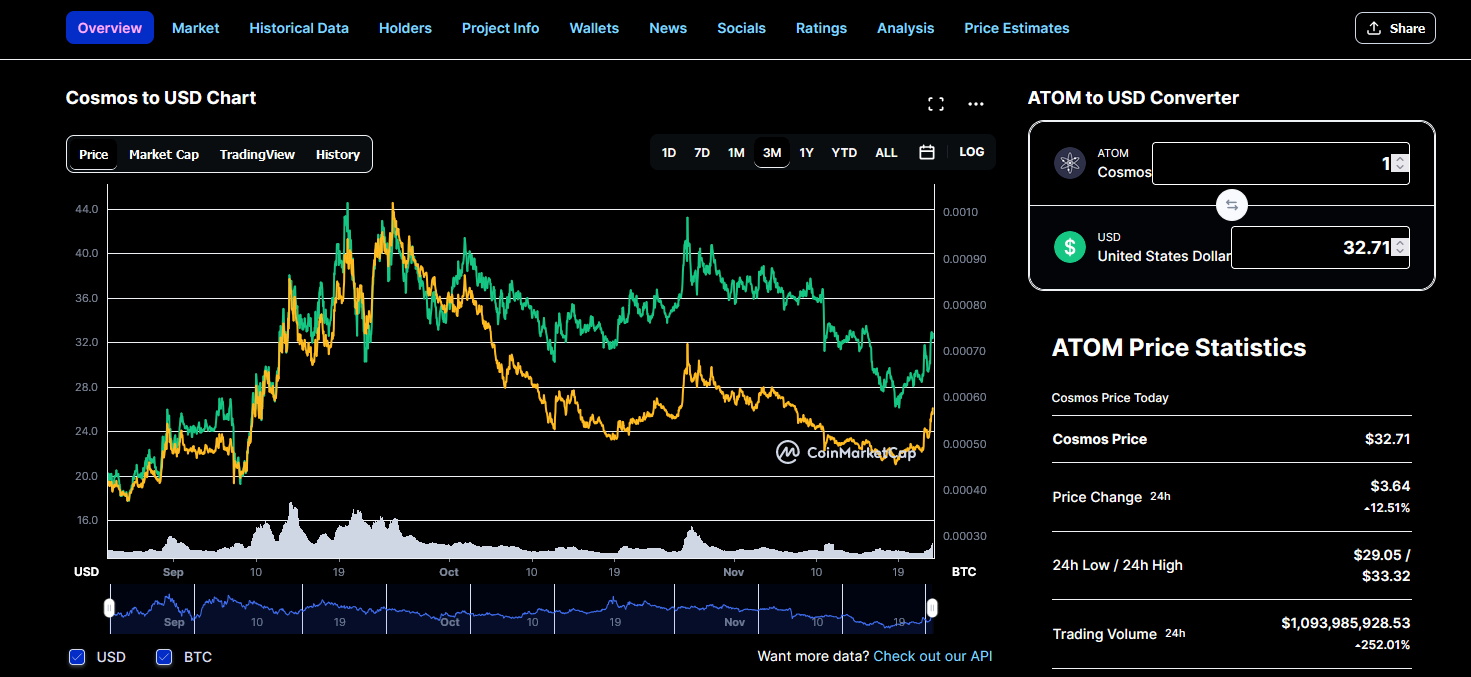The height and width of the screenshot is (677, 1471).
Task: Click the CoinMarketCap watermark logo
Action: (846, 452)
